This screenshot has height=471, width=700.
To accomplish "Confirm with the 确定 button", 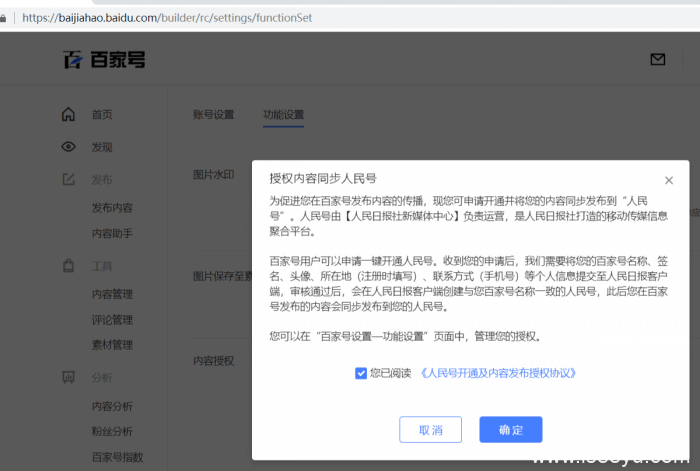I will point(511,429).
